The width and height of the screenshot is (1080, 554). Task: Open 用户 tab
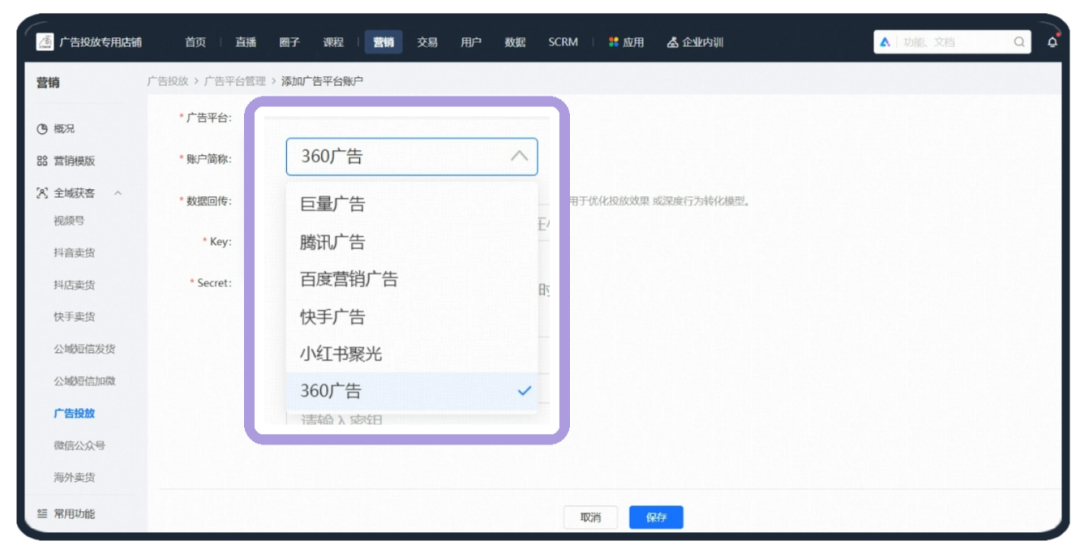click(471, 42)
